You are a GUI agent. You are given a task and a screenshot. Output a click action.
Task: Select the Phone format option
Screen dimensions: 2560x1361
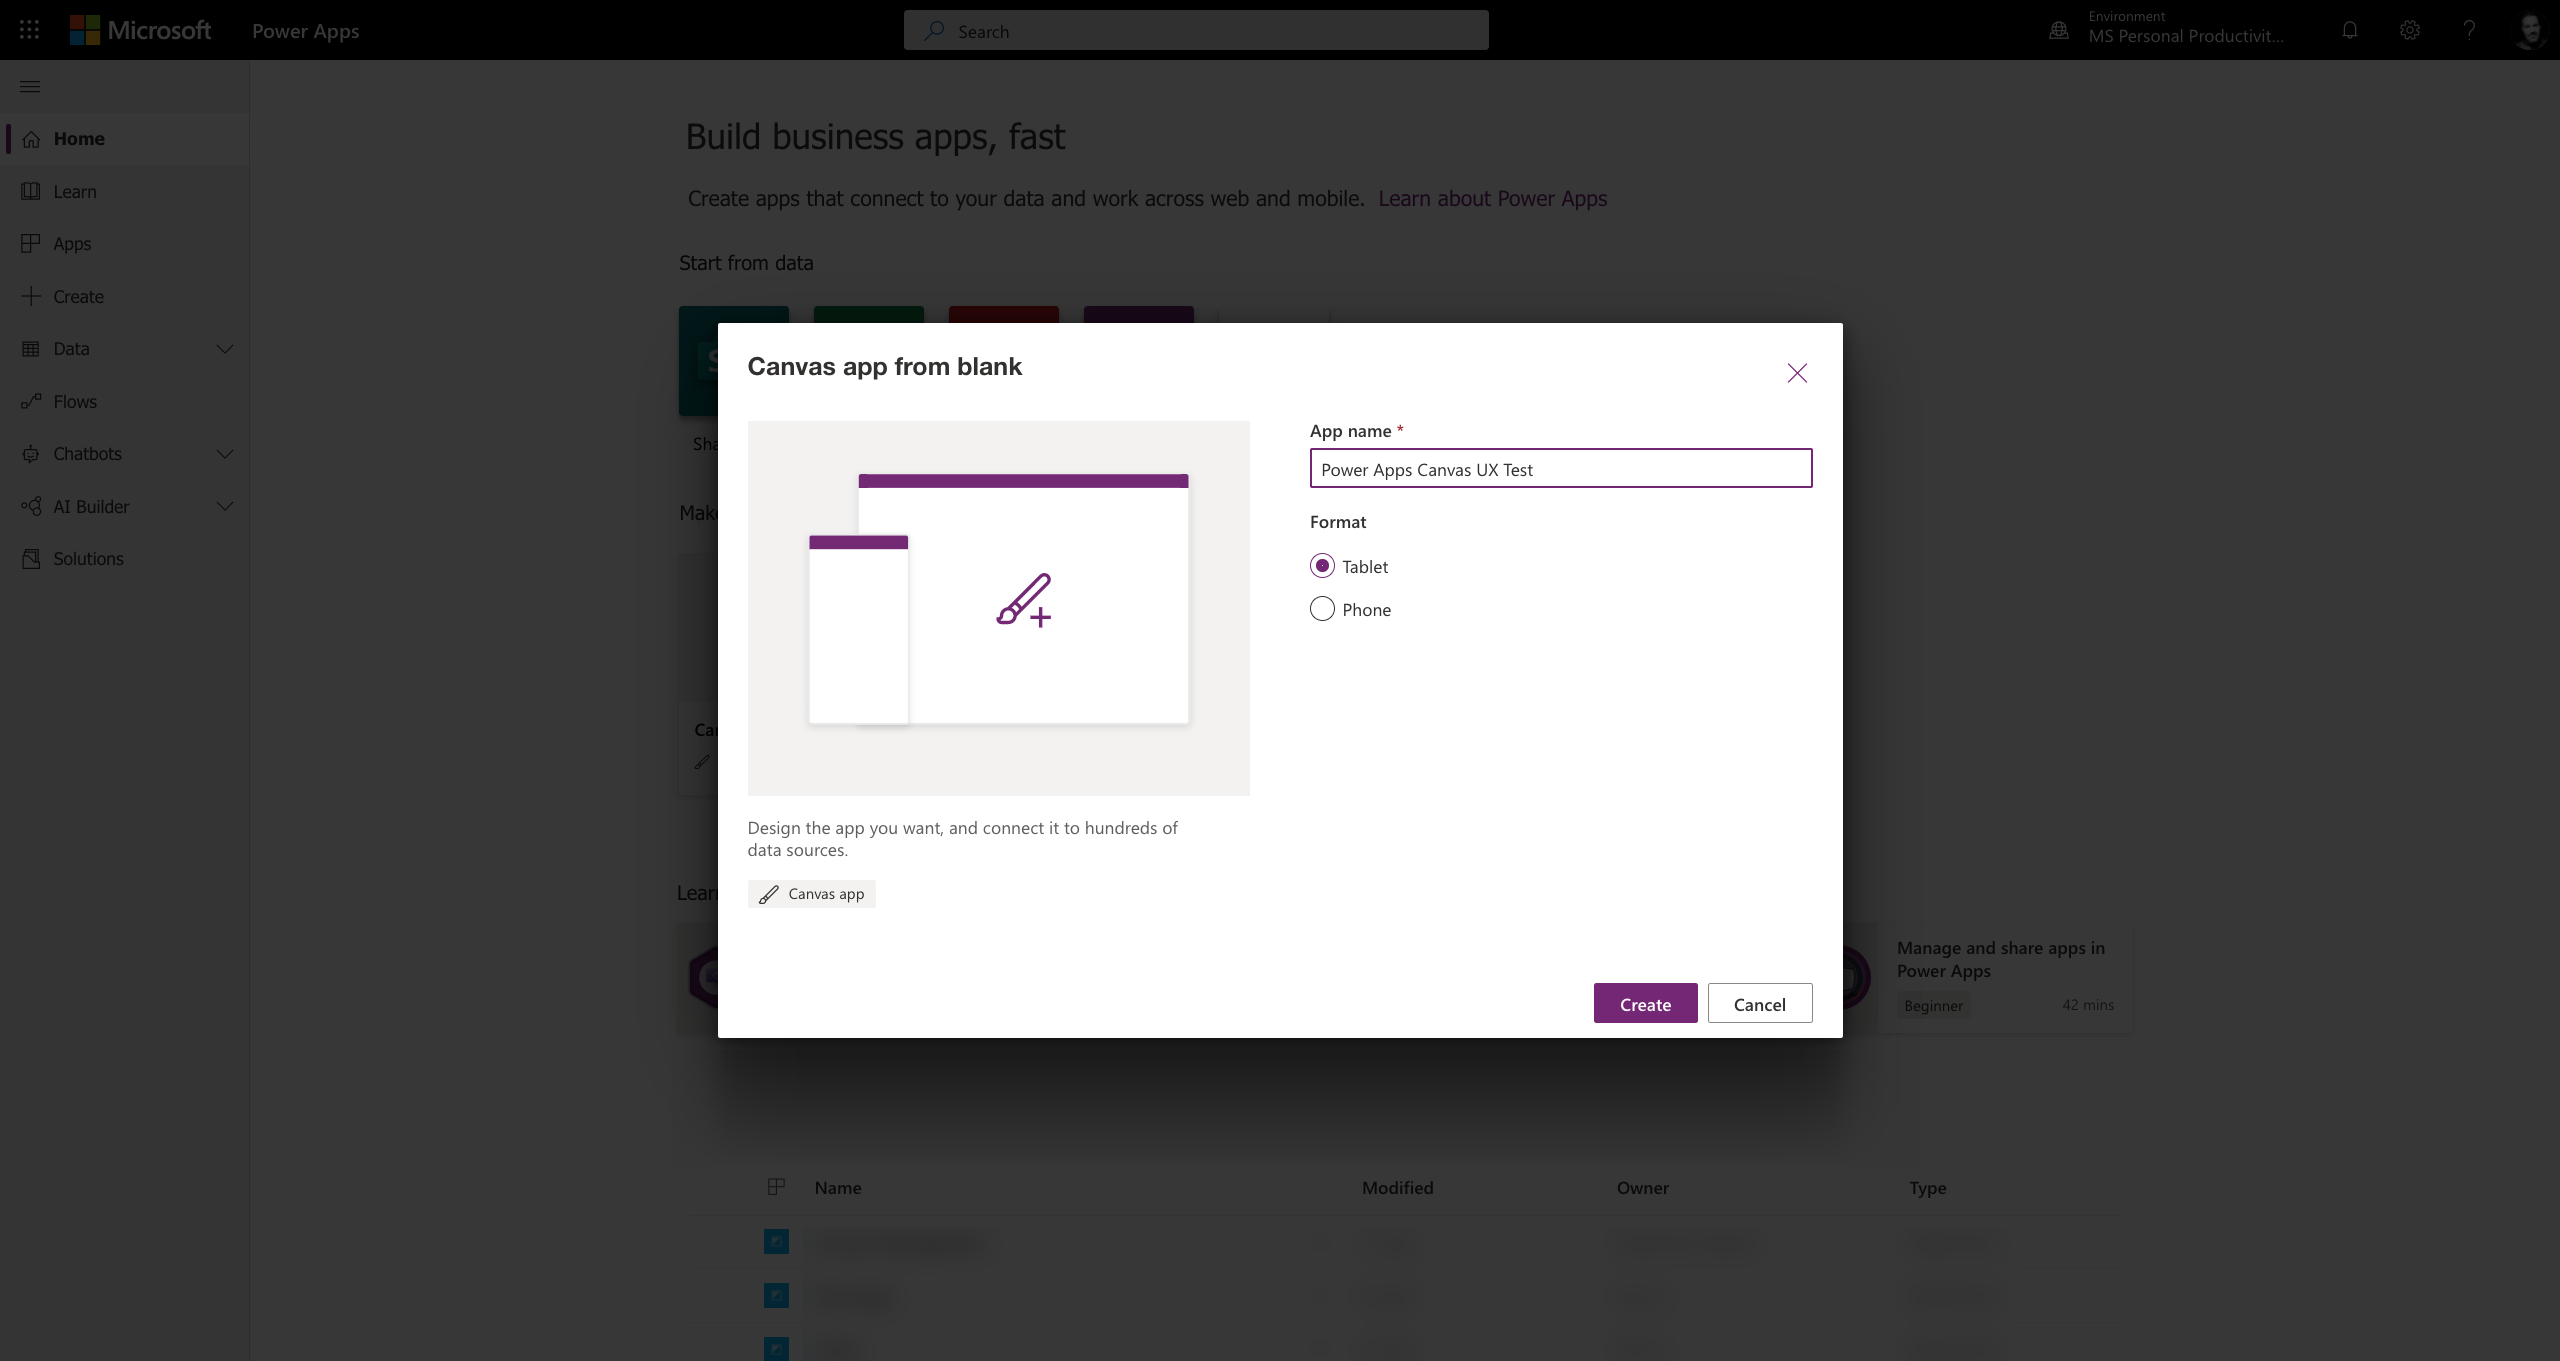pyautogui.click(x=1321, y=608)
